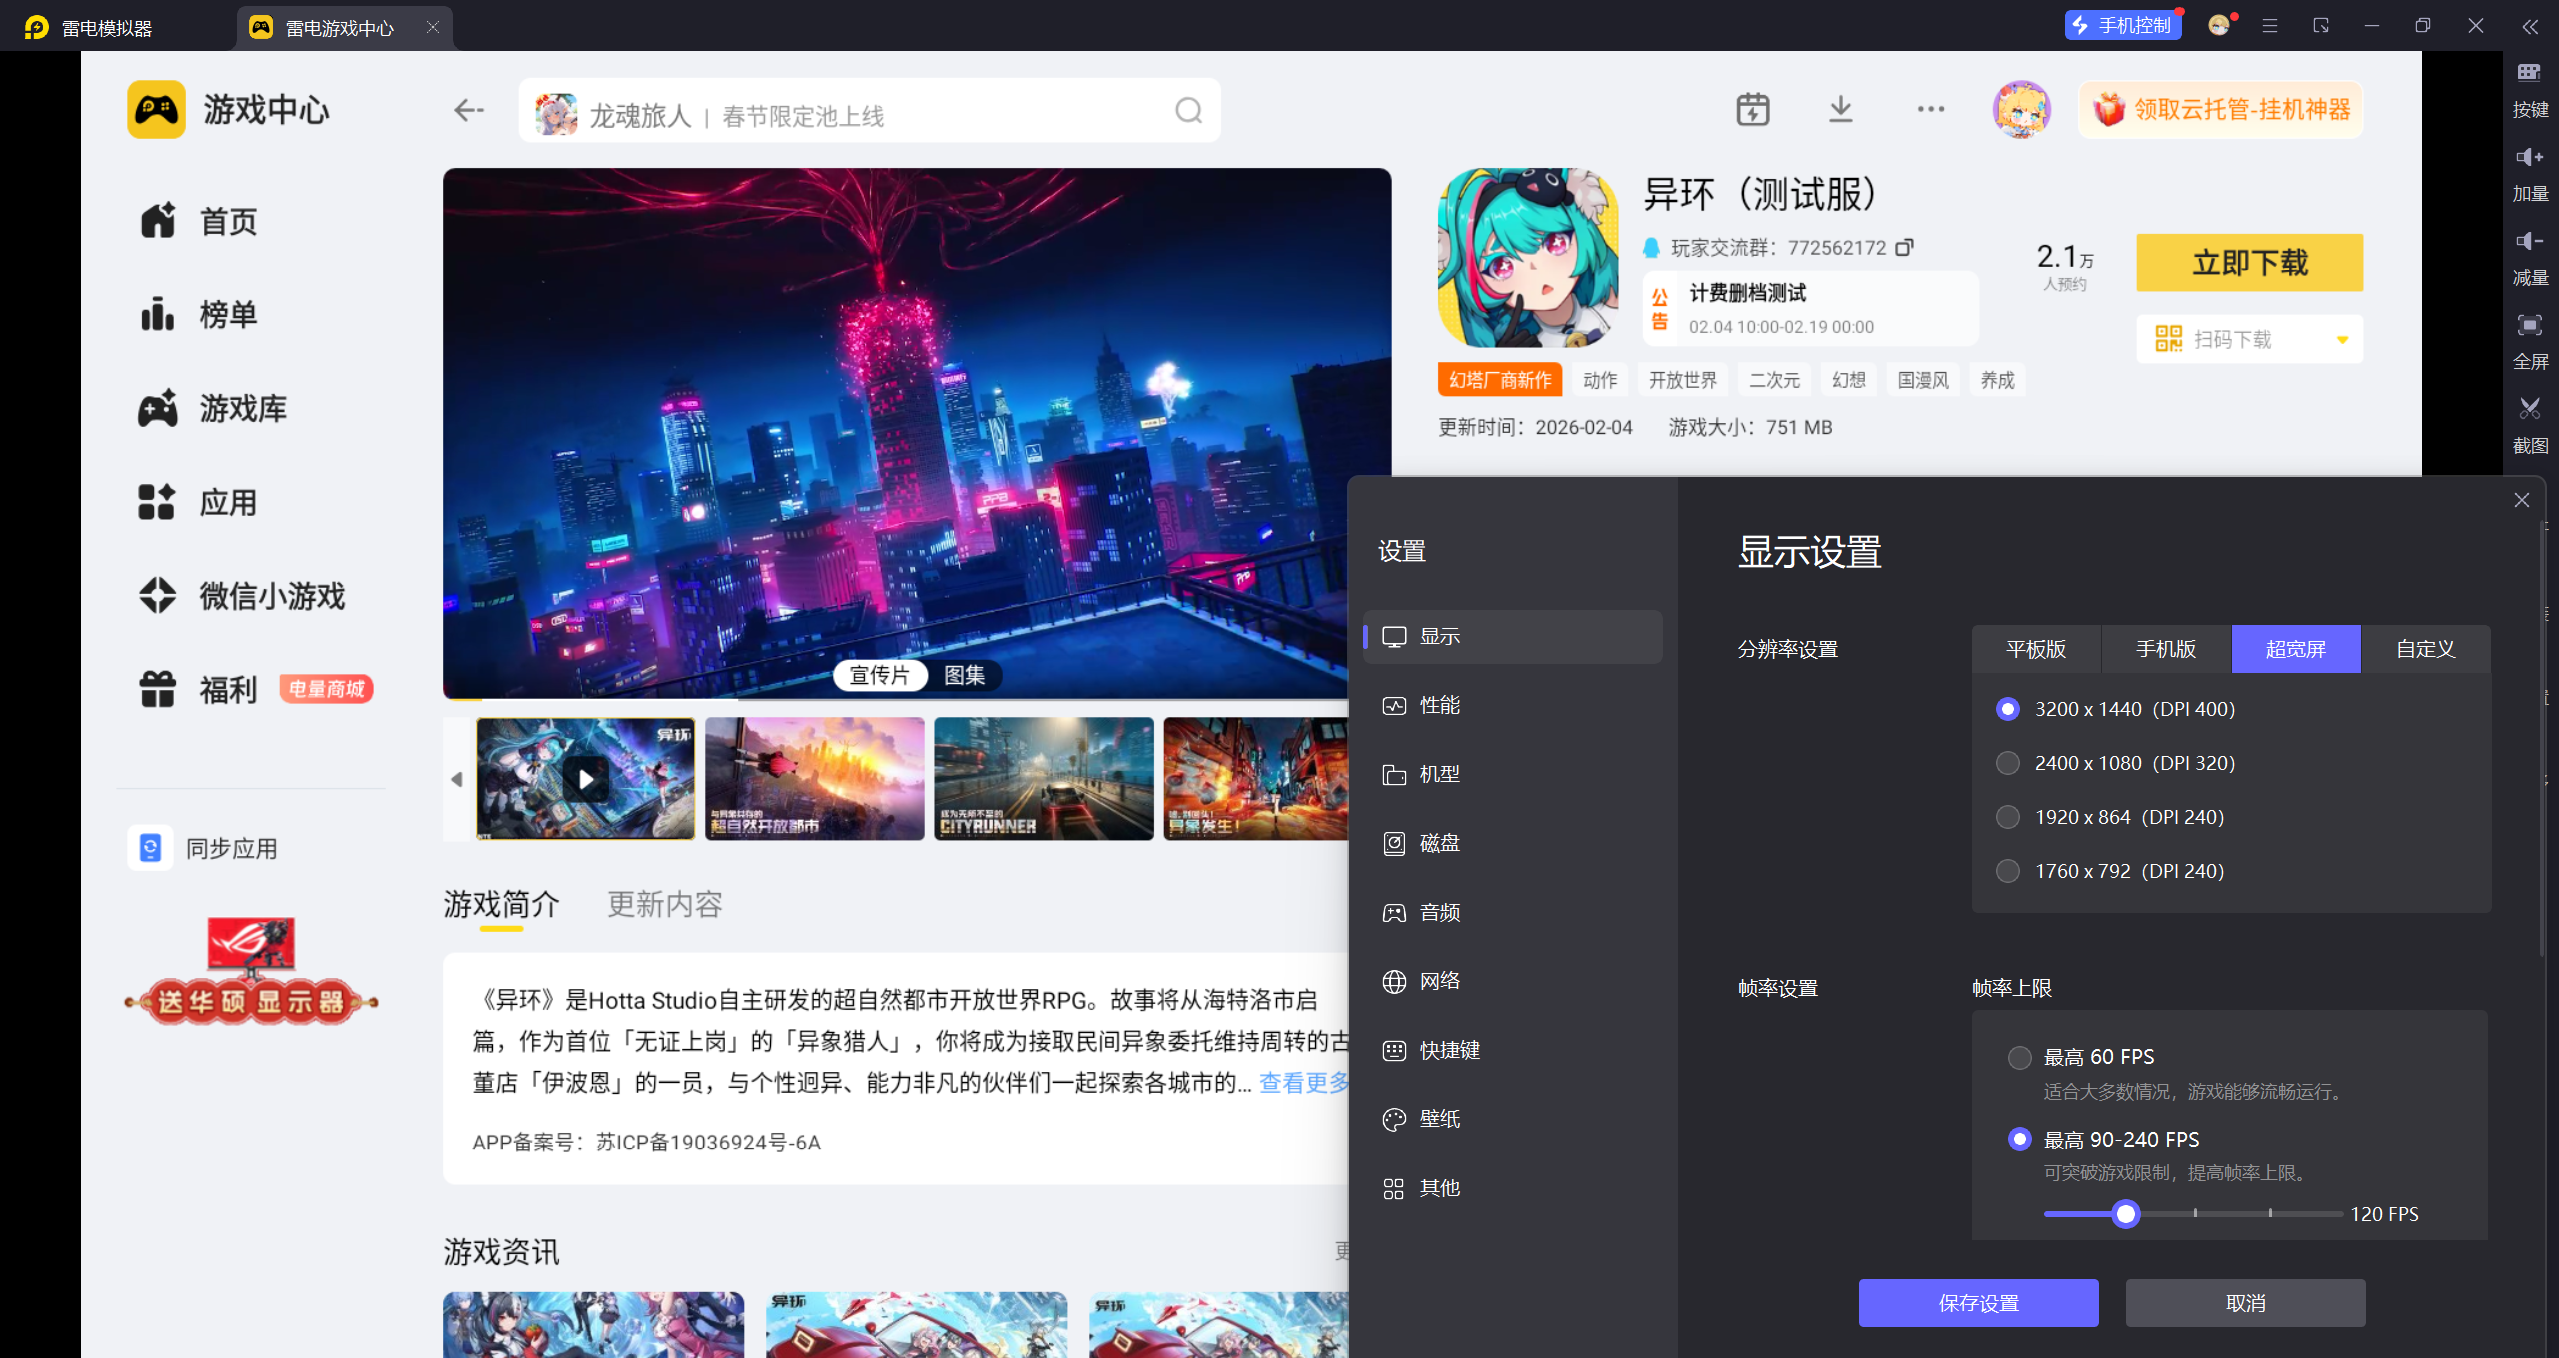2559x1358 pixels.
Task: Click the search magnifier icon
Action: (1188, 110)
